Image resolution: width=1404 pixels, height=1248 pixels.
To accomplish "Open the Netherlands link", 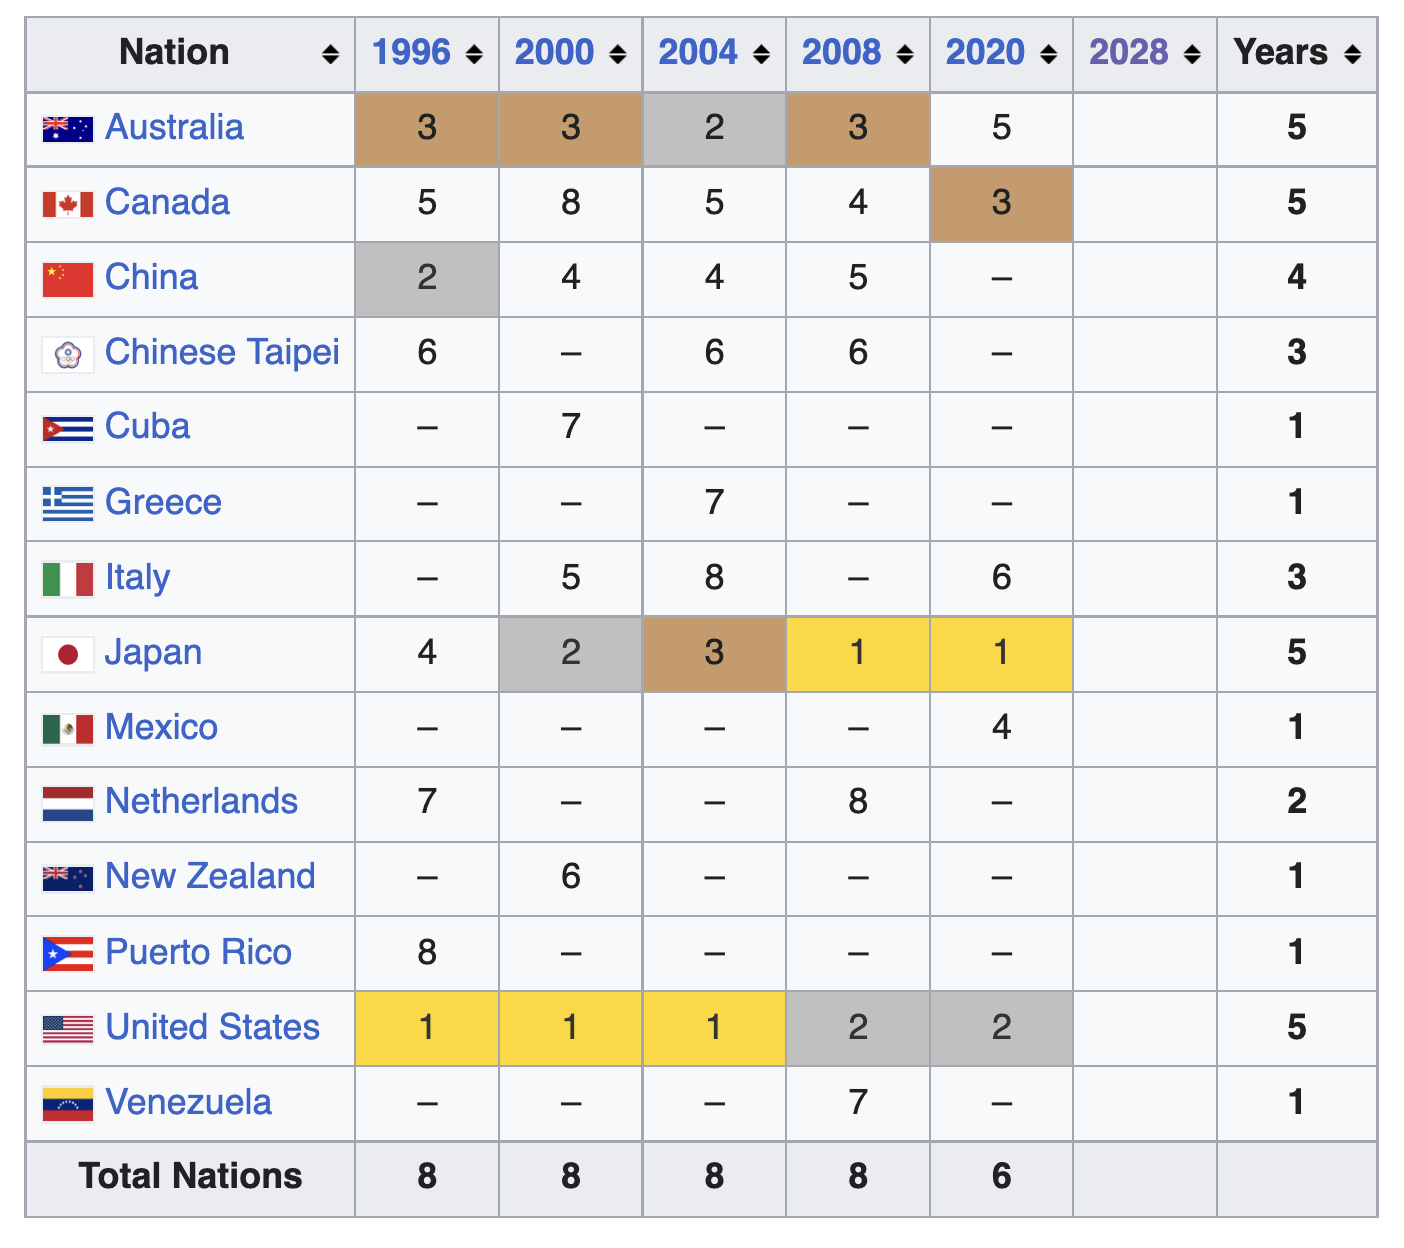I will 201,802.
